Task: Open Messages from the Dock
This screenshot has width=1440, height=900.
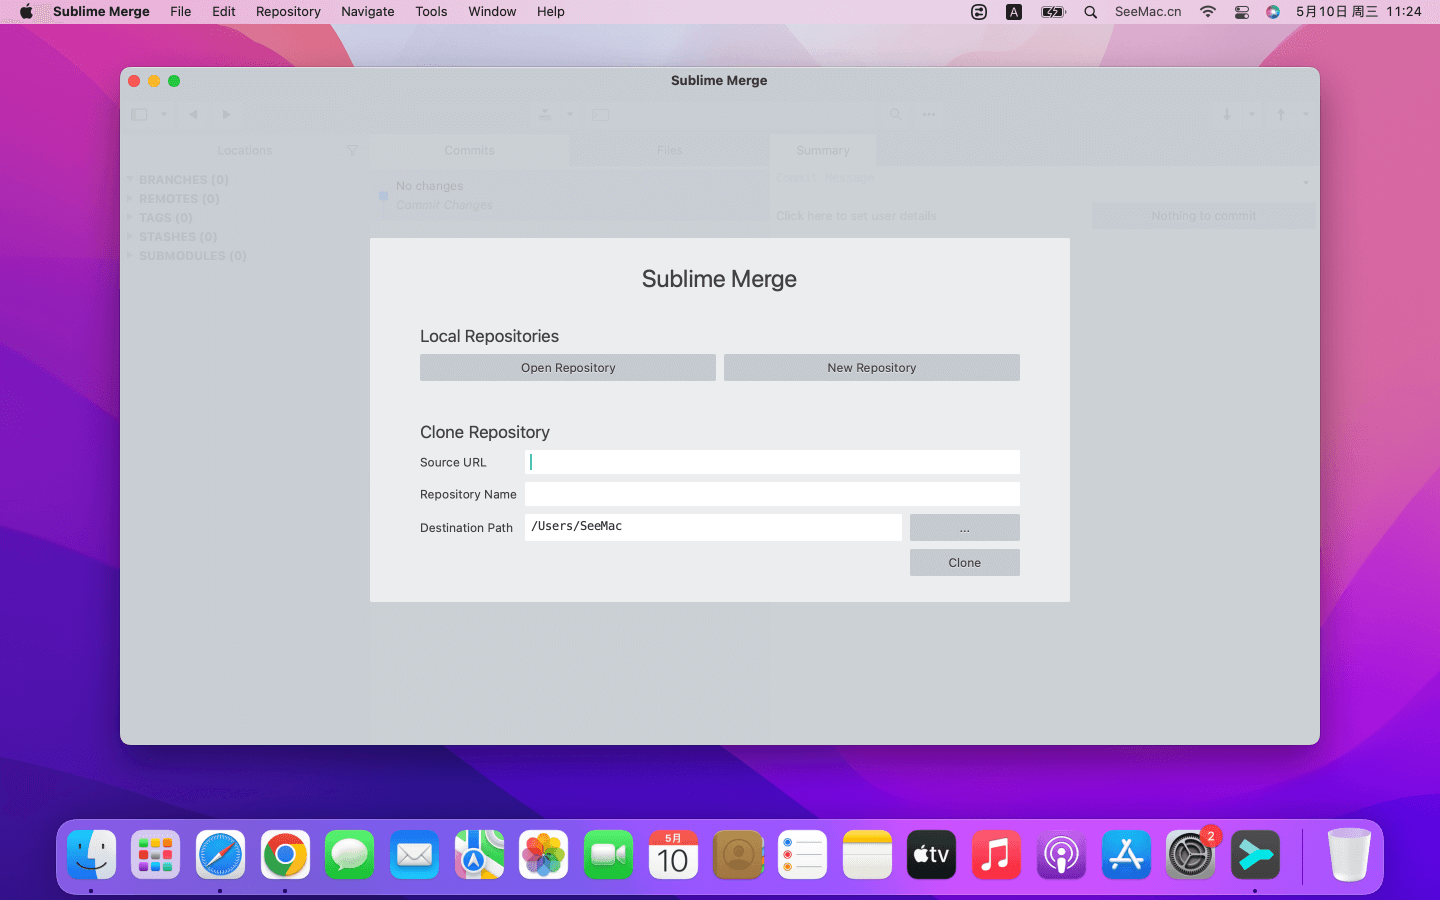Action: tap(350, 855)
